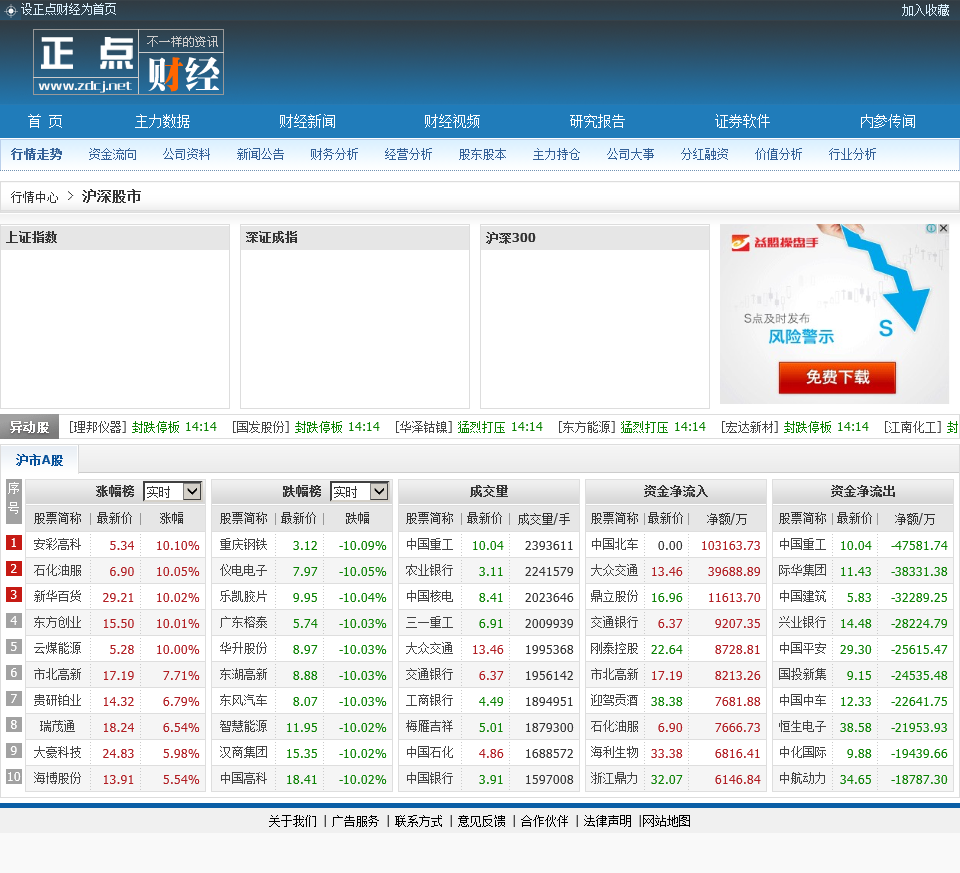Select the 新闻公告 sub-tab
The image size is (960, 873).
(x=261, y=154)
